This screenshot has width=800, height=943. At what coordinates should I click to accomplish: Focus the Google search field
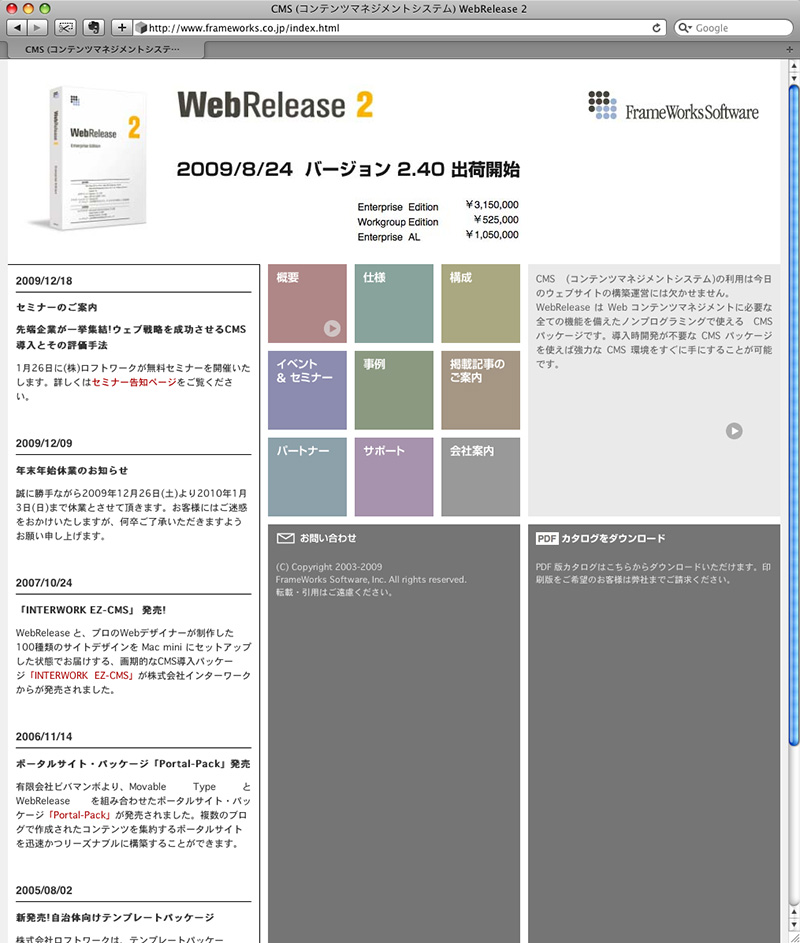[734, 28]
